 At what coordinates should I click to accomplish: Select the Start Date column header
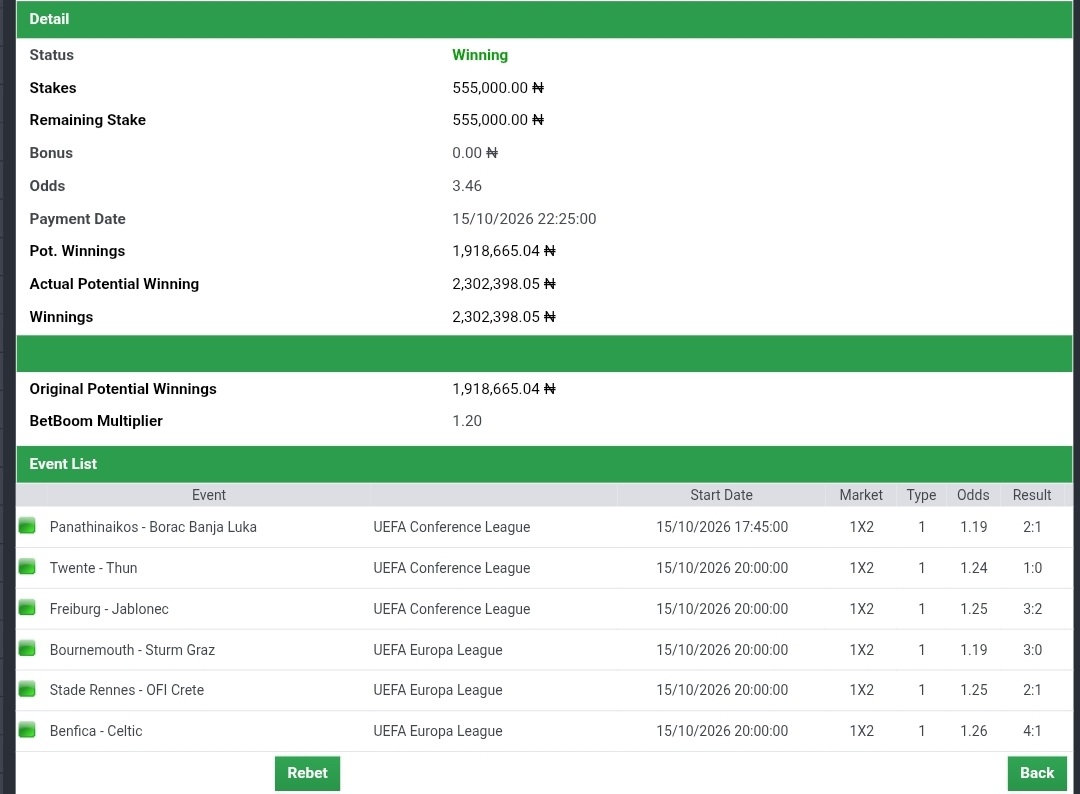pos(721,495)
